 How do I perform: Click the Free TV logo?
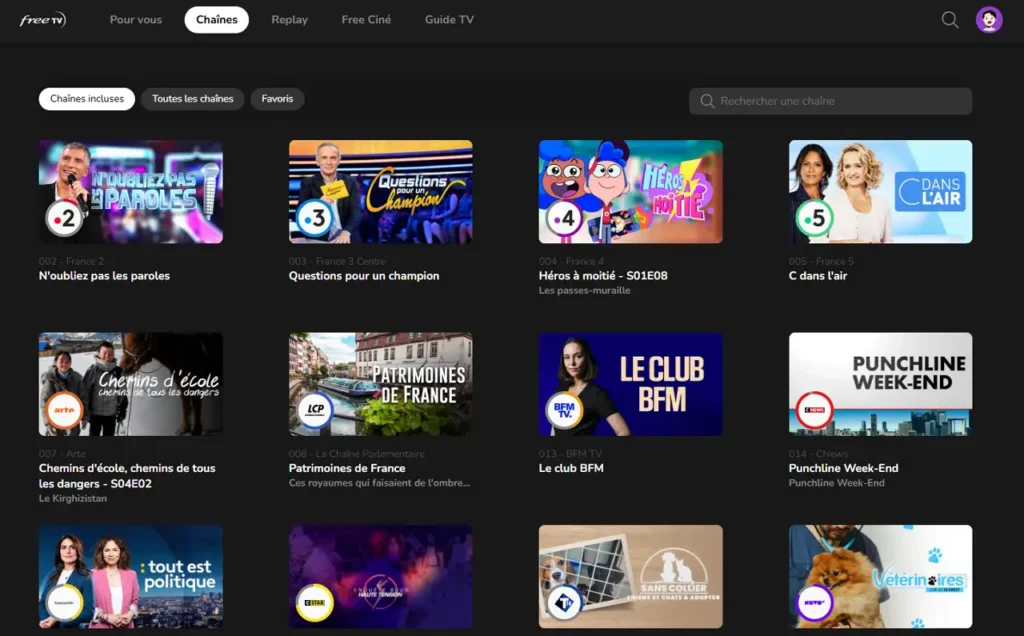click(40, 18)
